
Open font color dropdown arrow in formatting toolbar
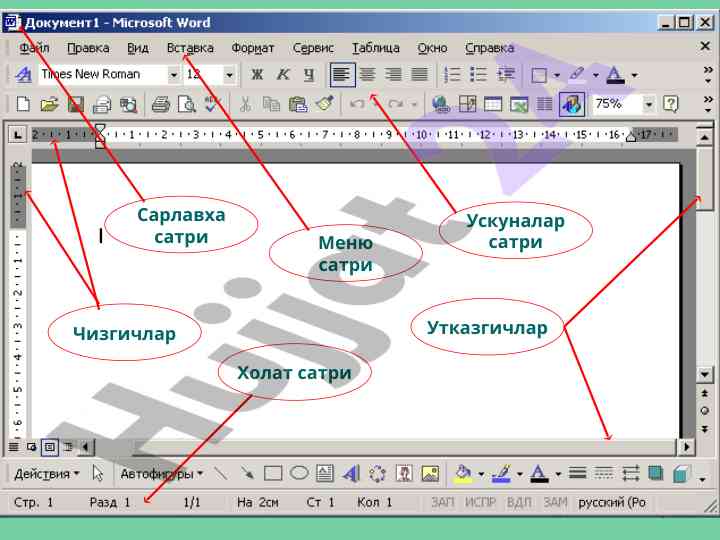(634, 75)
